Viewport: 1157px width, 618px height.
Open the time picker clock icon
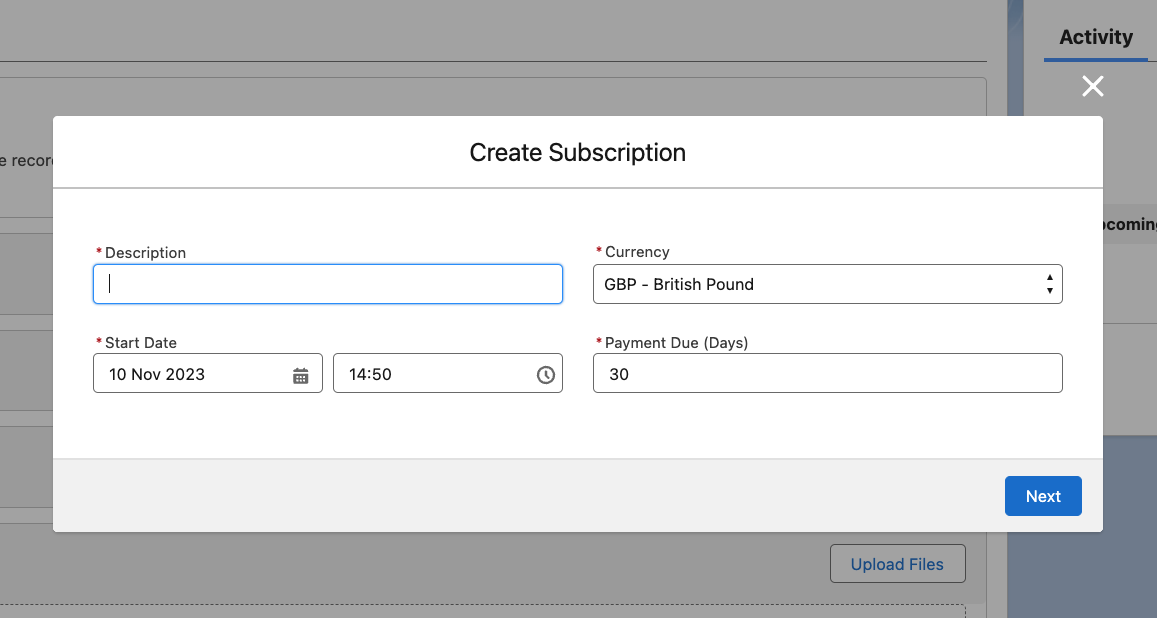click(x=545, y=375)
